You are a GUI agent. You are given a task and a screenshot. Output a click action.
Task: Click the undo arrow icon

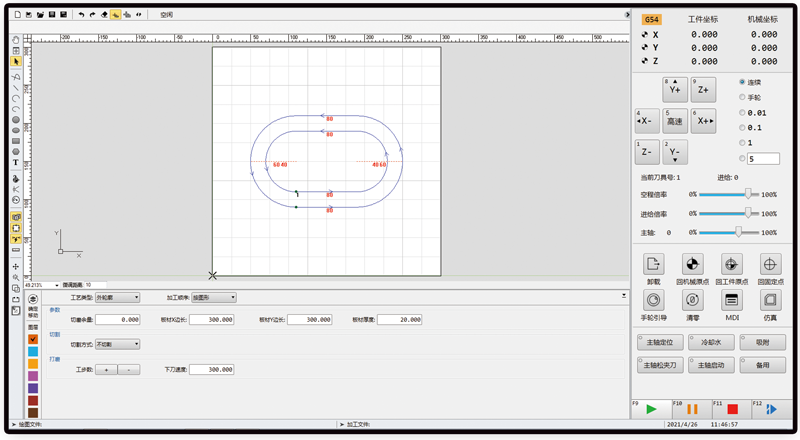pyautogui.click(x=82, y=15)
